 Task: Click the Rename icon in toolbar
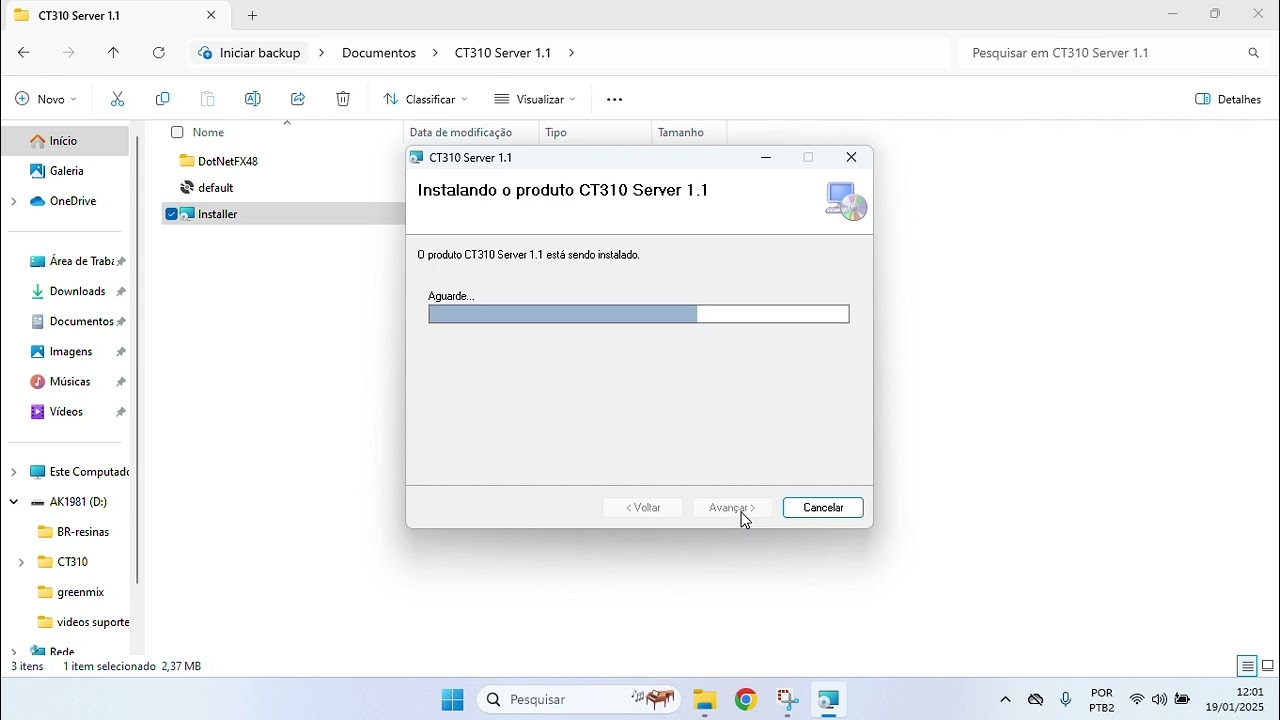coord(253,99)
